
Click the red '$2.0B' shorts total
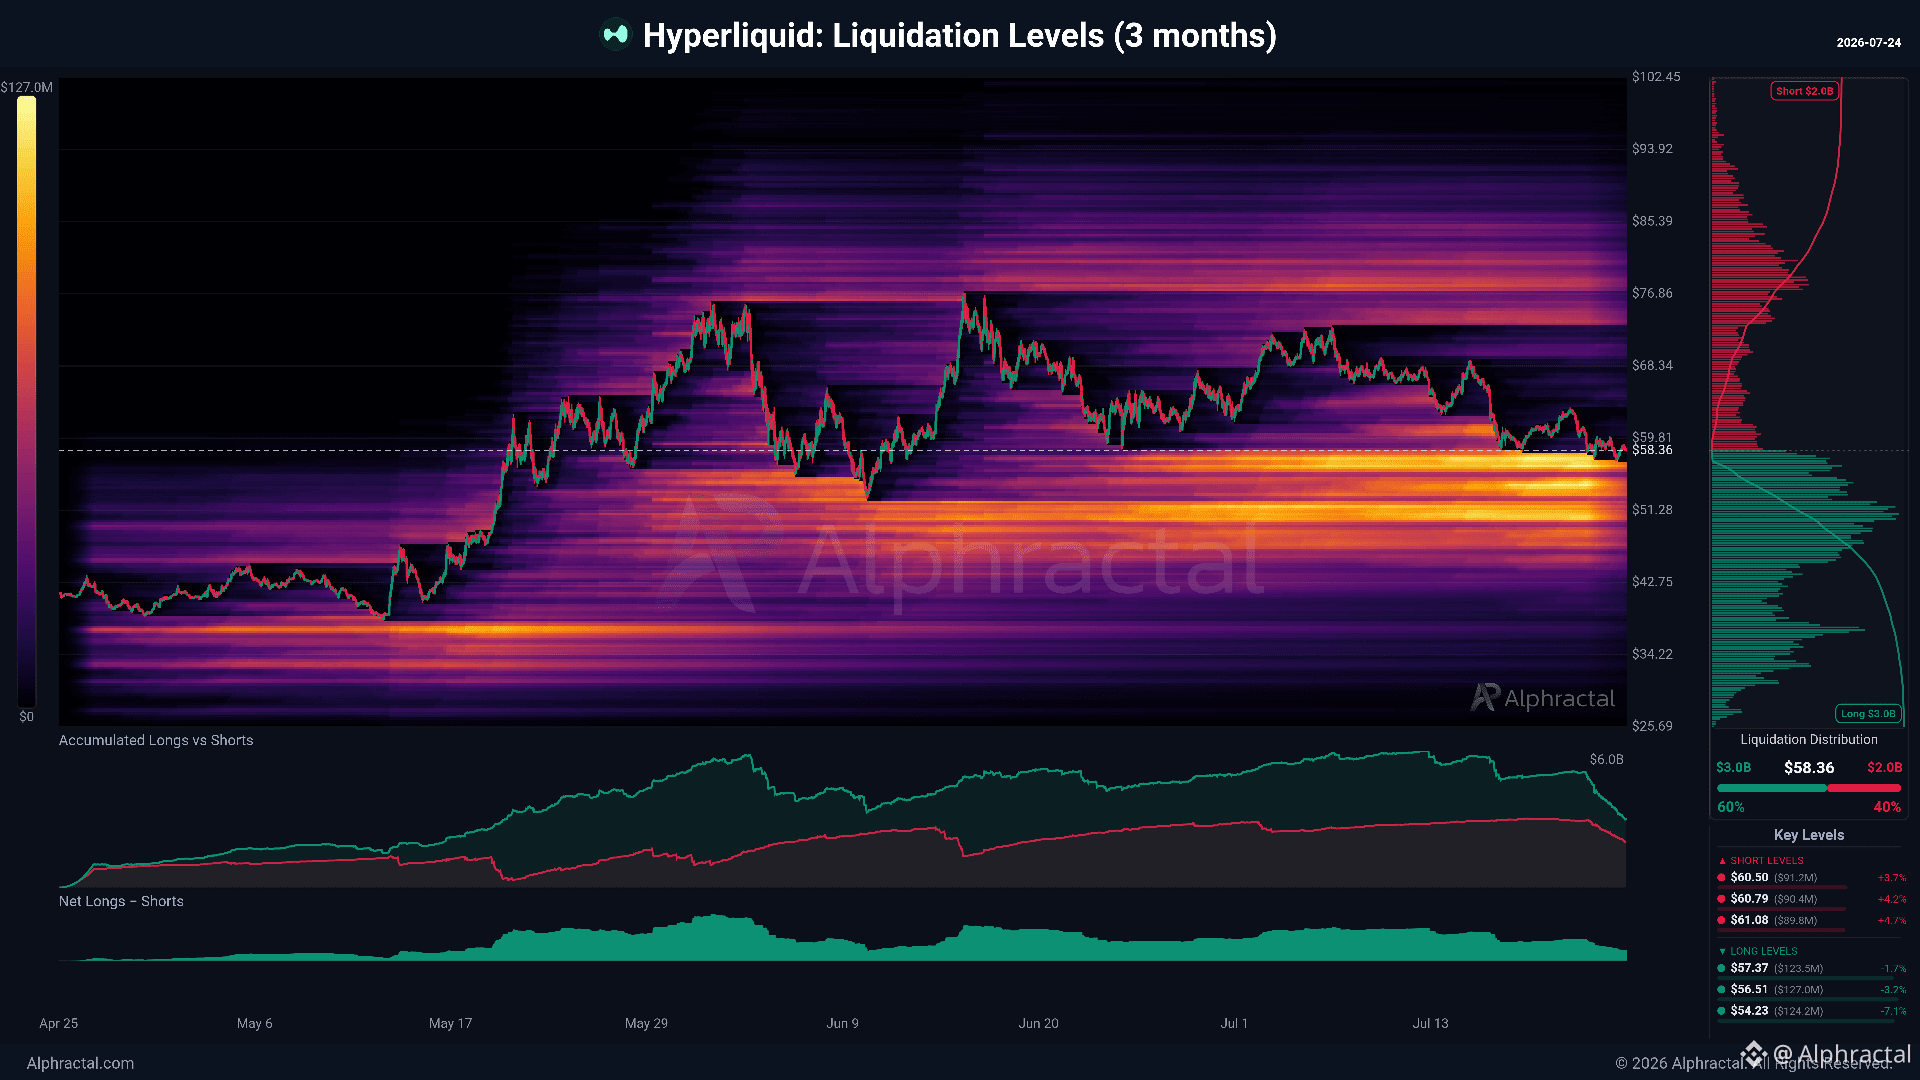1885,768
